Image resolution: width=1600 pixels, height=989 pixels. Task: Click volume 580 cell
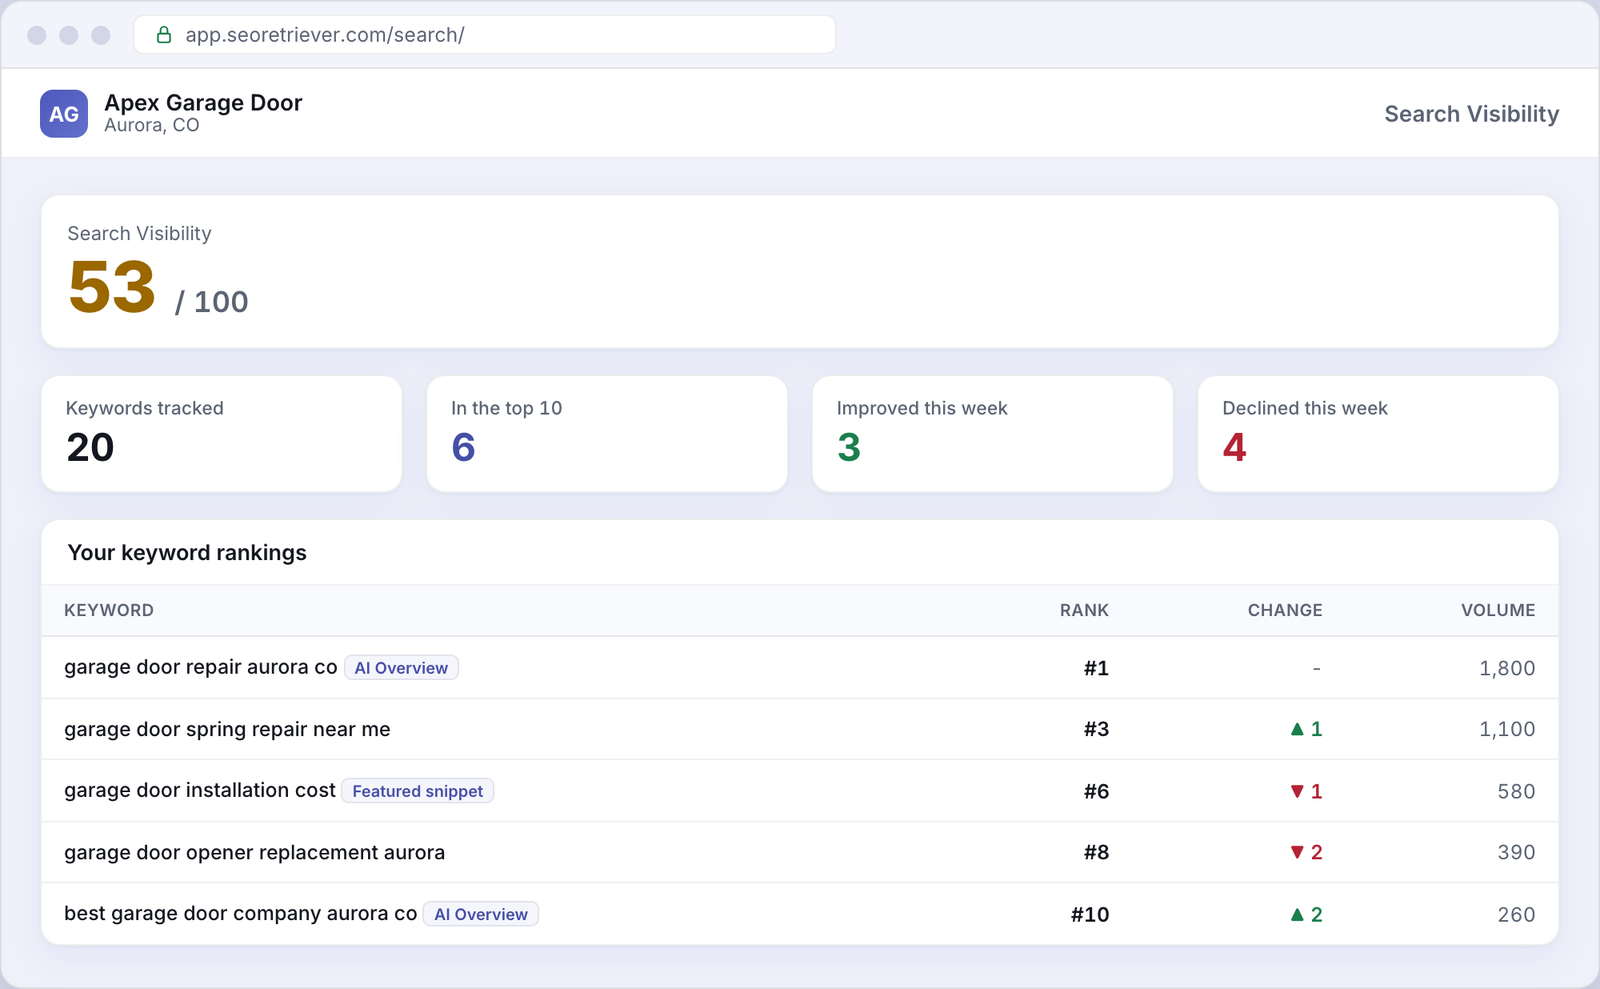[x=1516, y=791]
